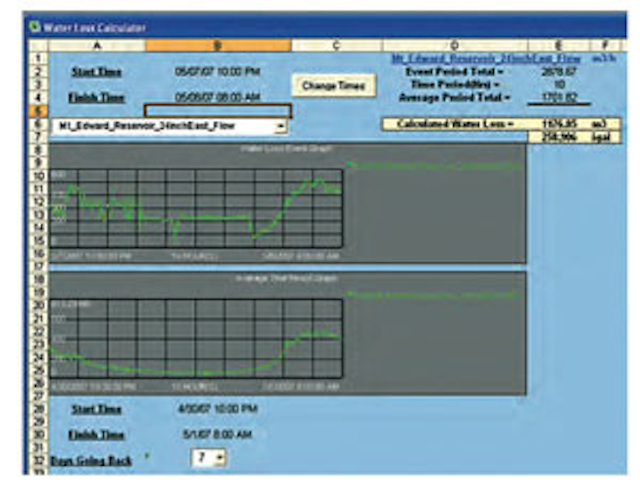Click the 05/08/07 08:00 AM finish value
The height and width of the screenshot is (486, 640).
(218, 97)
